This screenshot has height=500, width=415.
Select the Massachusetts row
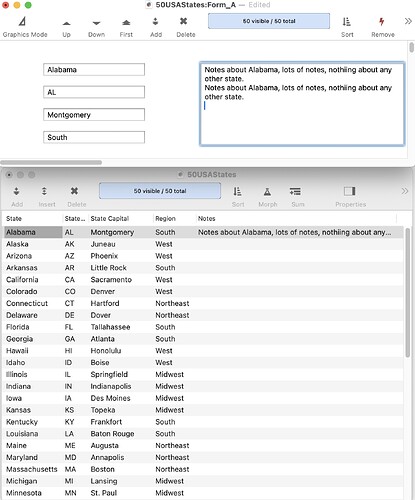click(x=203, y=469)
